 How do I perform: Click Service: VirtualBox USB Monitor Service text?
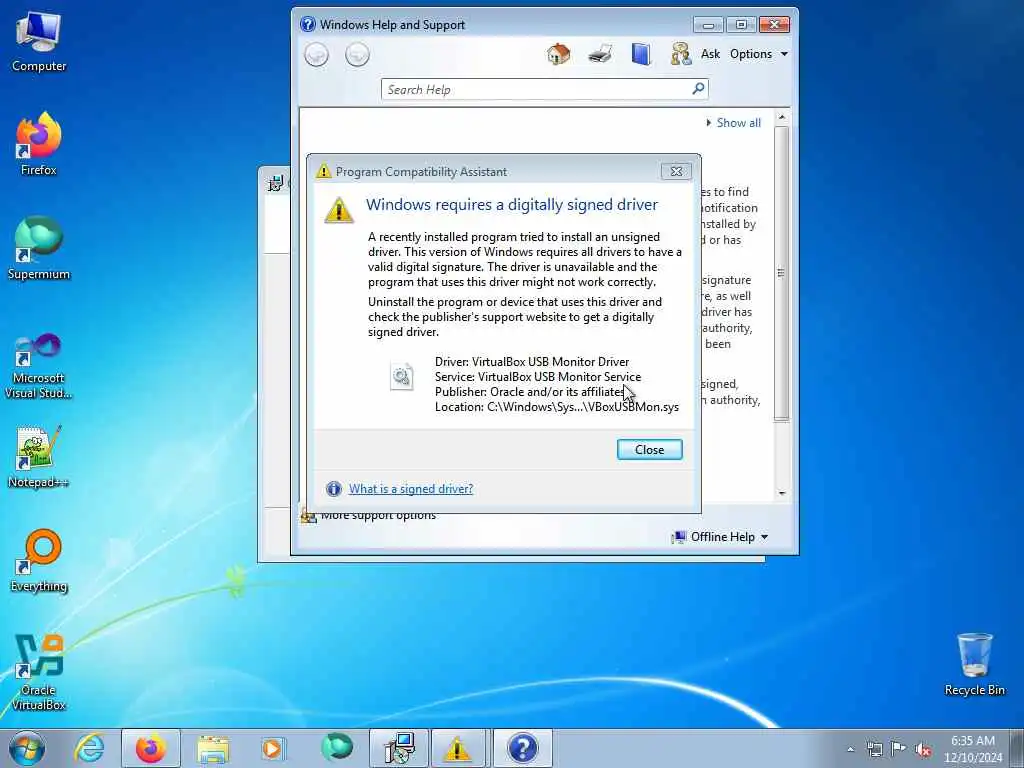(x=537, y=377)
